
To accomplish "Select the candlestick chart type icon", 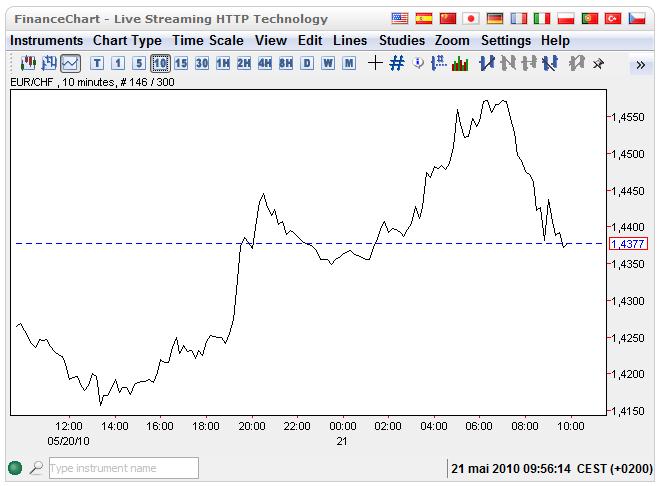I will tap(28, 63).
